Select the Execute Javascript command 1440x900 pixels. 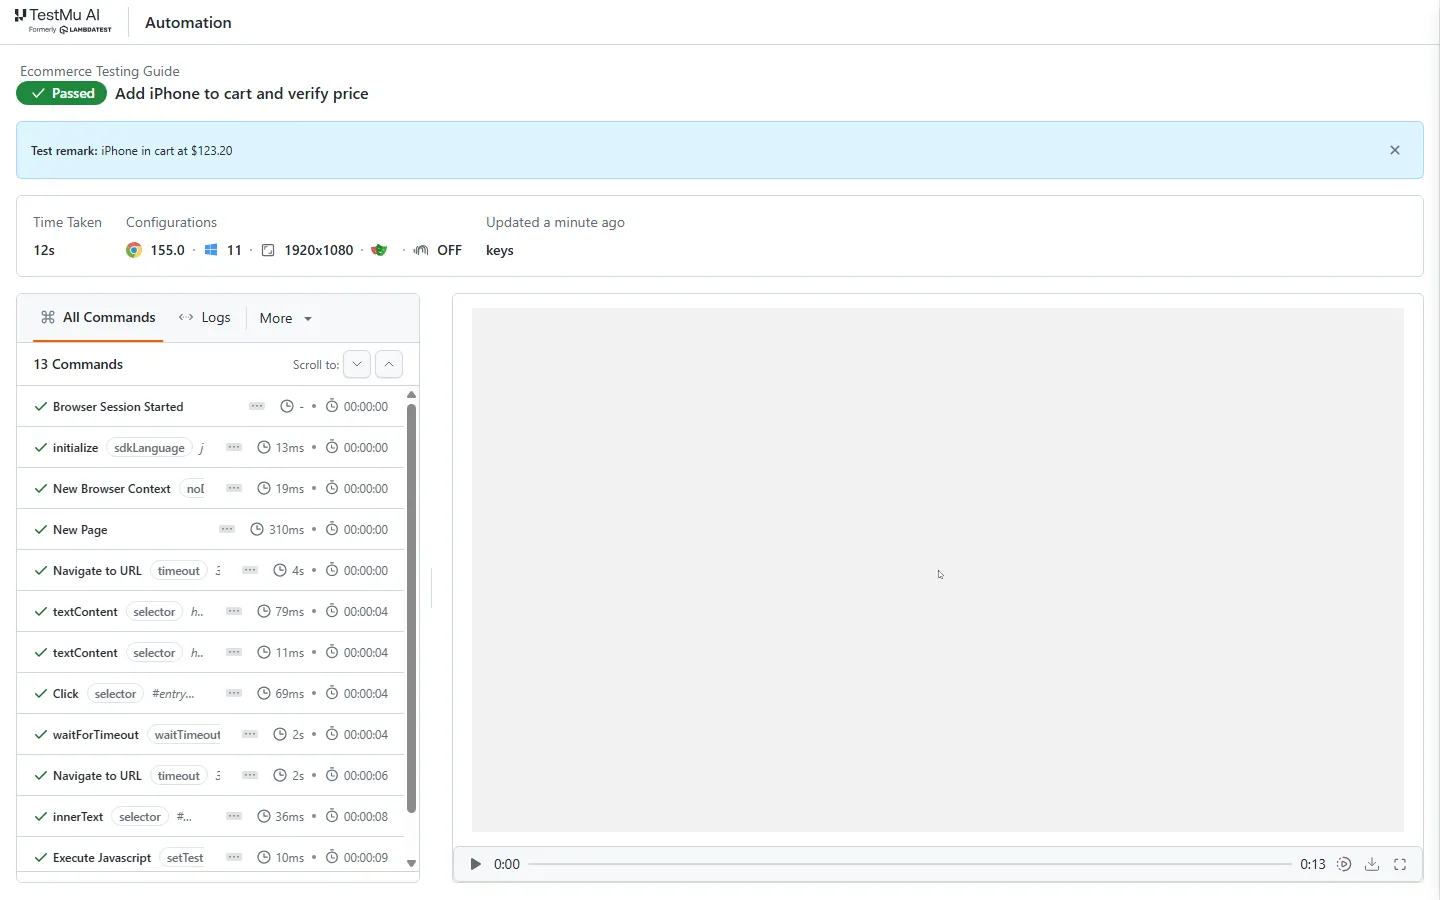[210, 857]
